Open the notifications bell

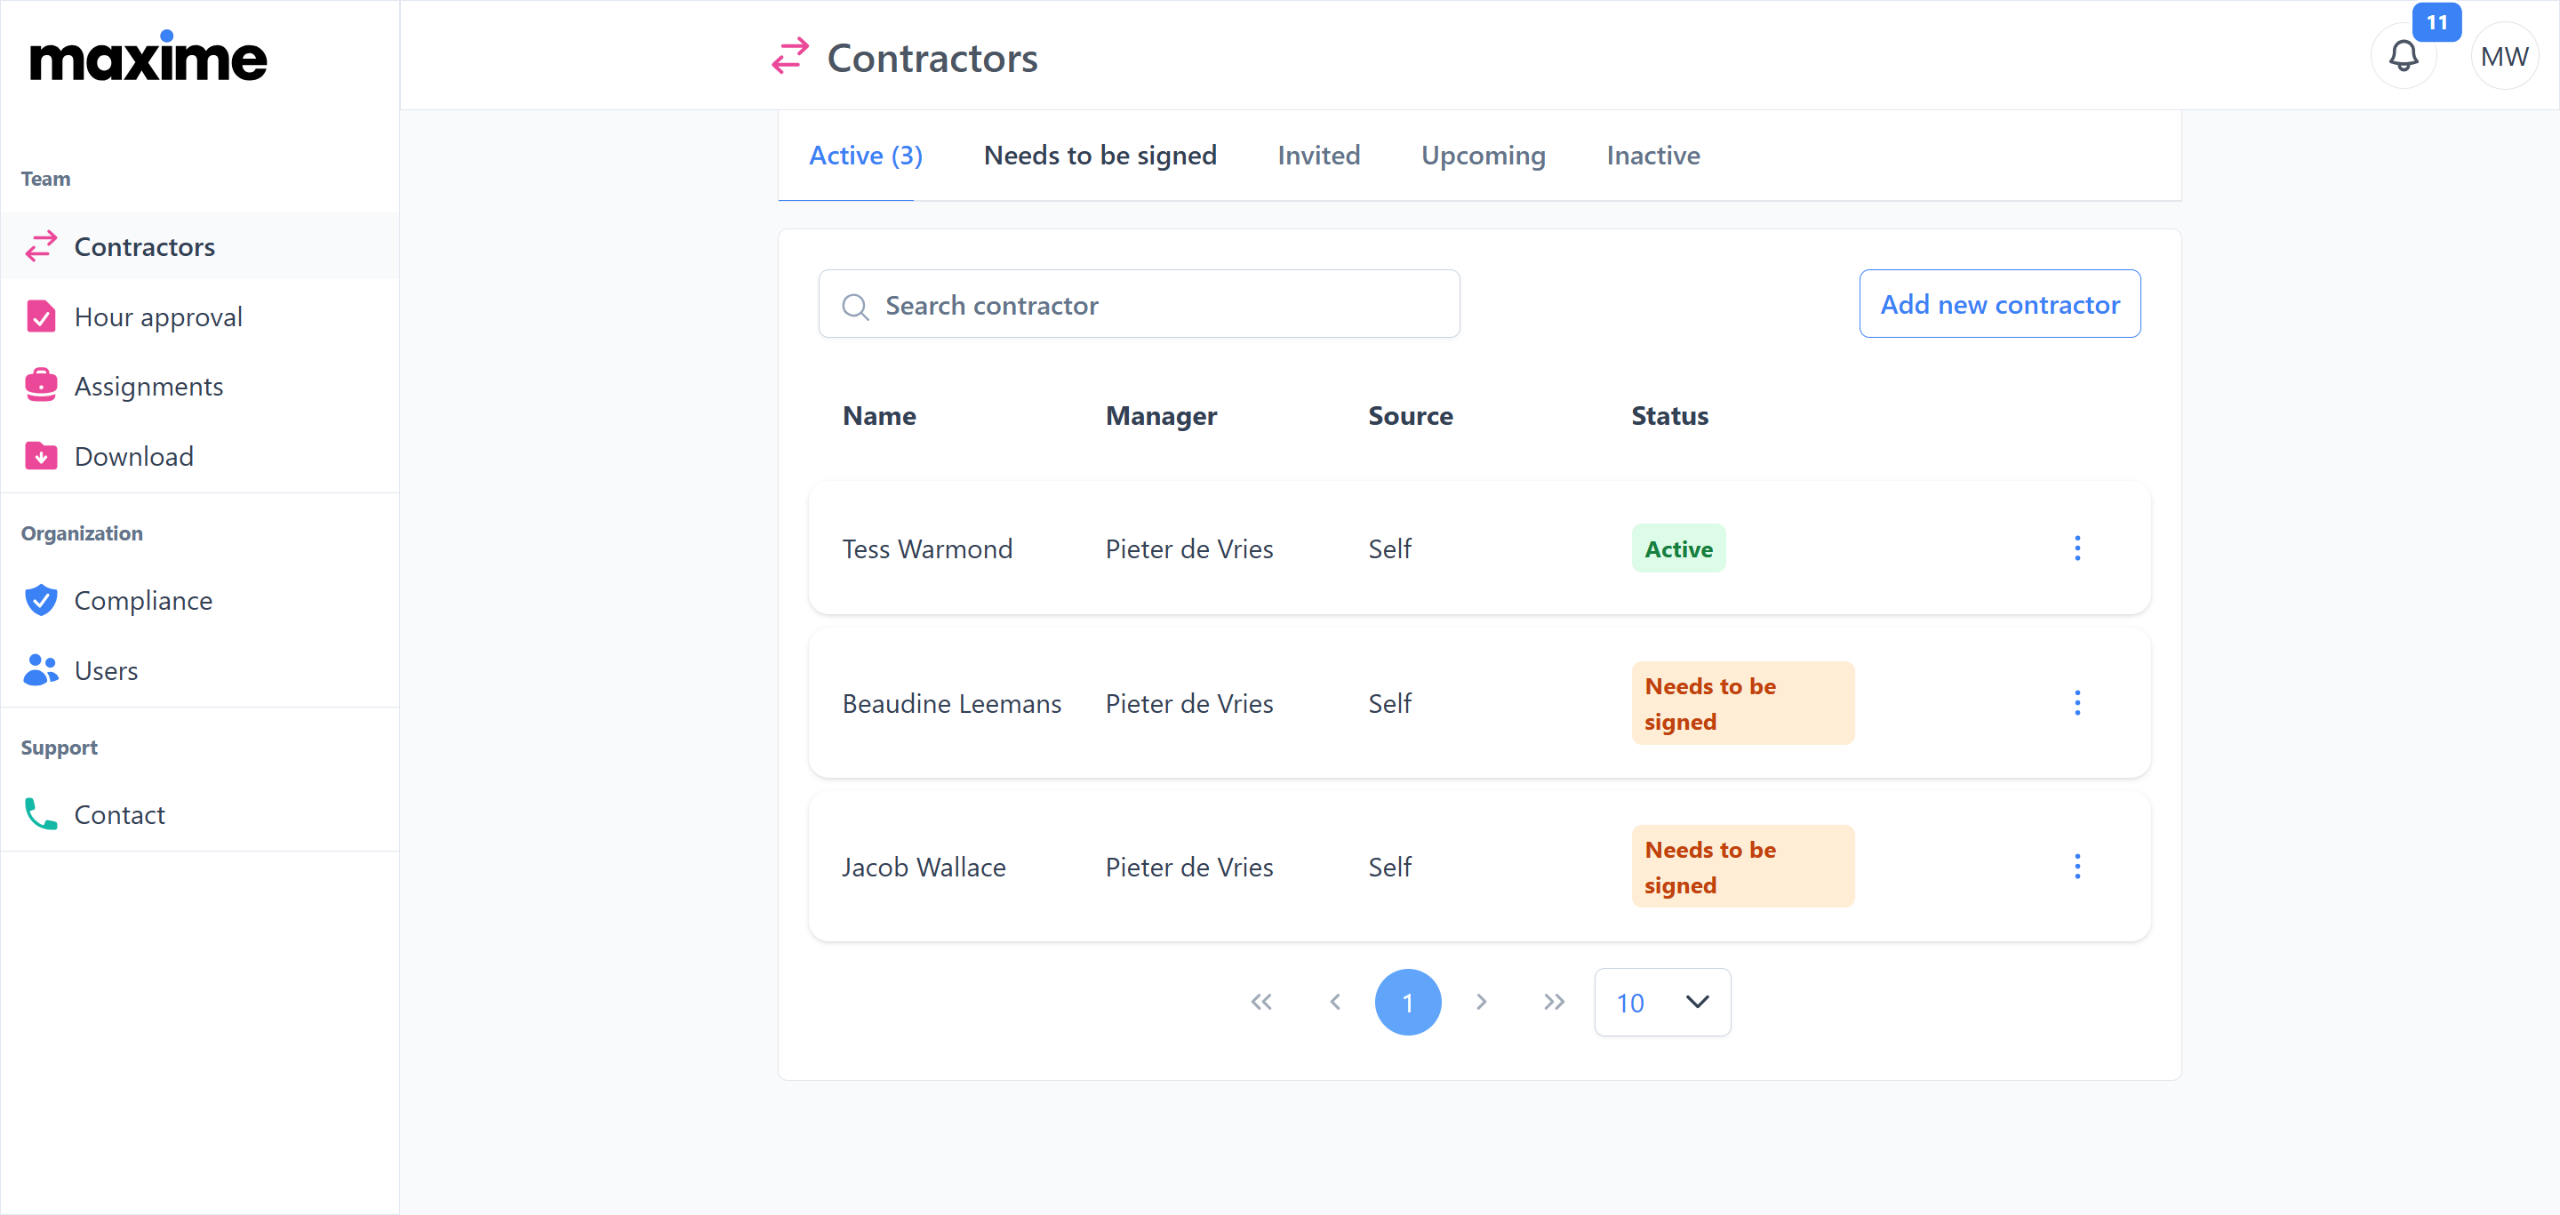coord(2403,56)
